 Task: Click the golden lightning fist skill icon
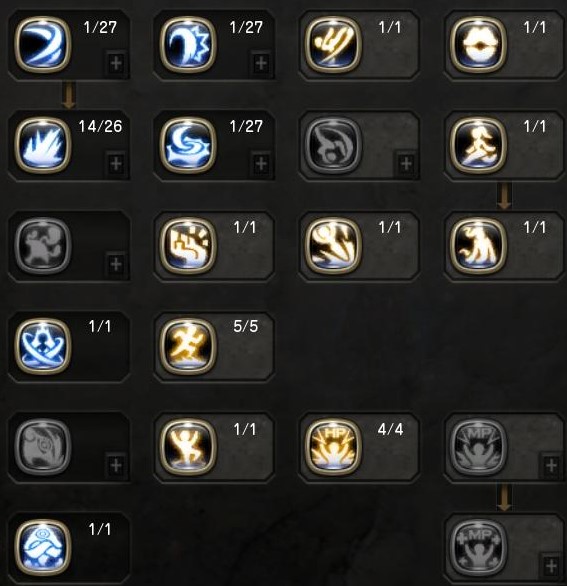188,246
